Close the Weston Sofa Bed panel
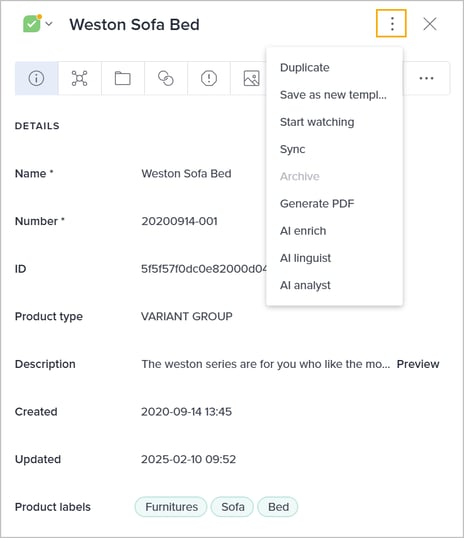The image size is (464, 538). pyautogui.click(x=430, y=24)
